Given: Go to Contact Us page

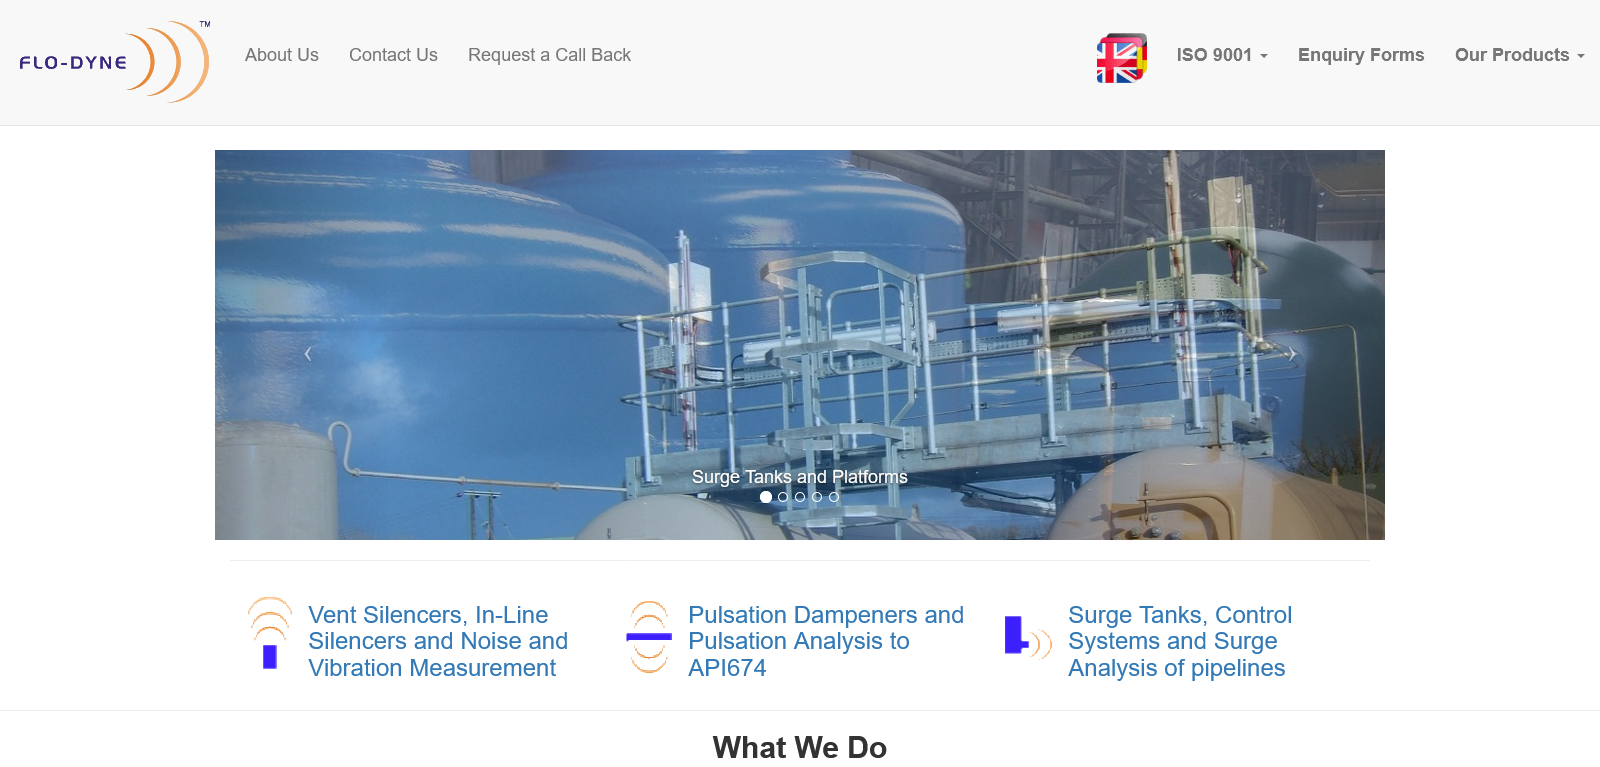Looking at the screenshot, I should pyautogui.click(x=393, y=55).
